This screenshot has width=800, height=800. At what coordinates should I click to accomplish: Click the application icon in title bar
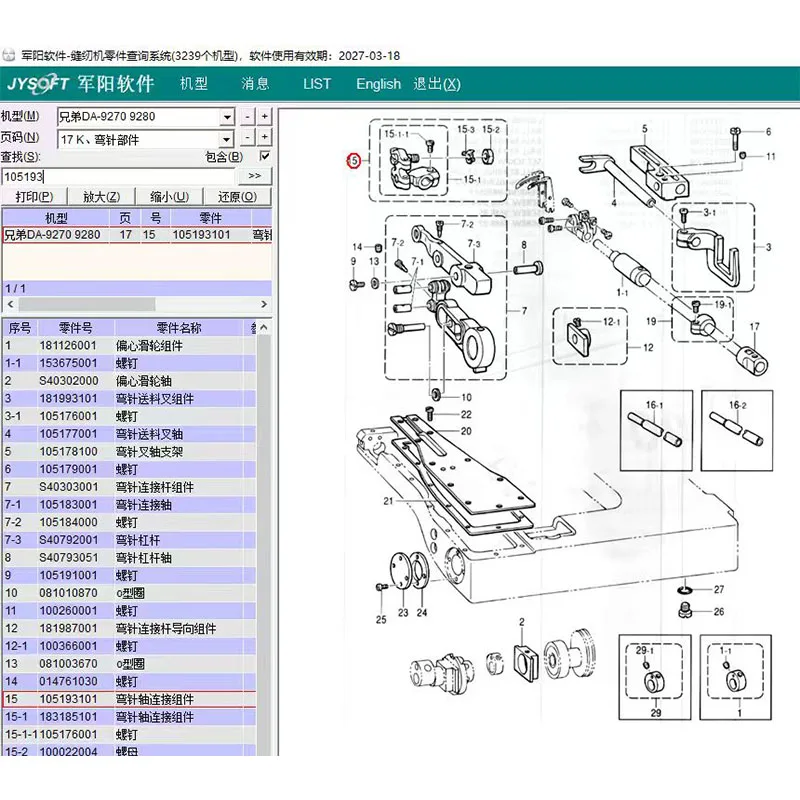click(x=9, y=55)
